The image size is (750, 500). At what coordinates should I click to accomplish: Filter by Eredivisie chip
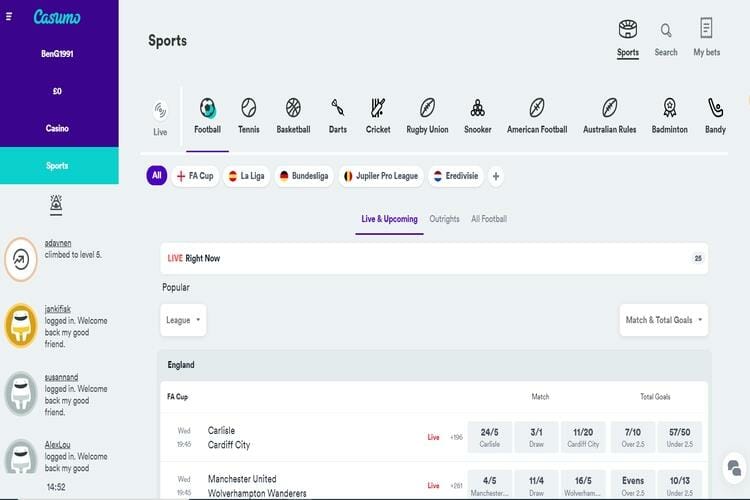[x=456, y=176]
